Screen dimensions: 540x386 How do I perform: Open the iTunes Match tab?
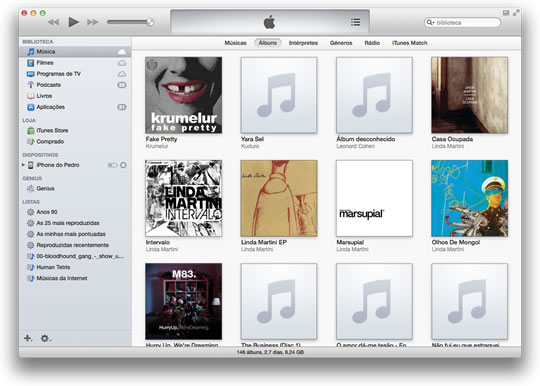click(409, 43)
